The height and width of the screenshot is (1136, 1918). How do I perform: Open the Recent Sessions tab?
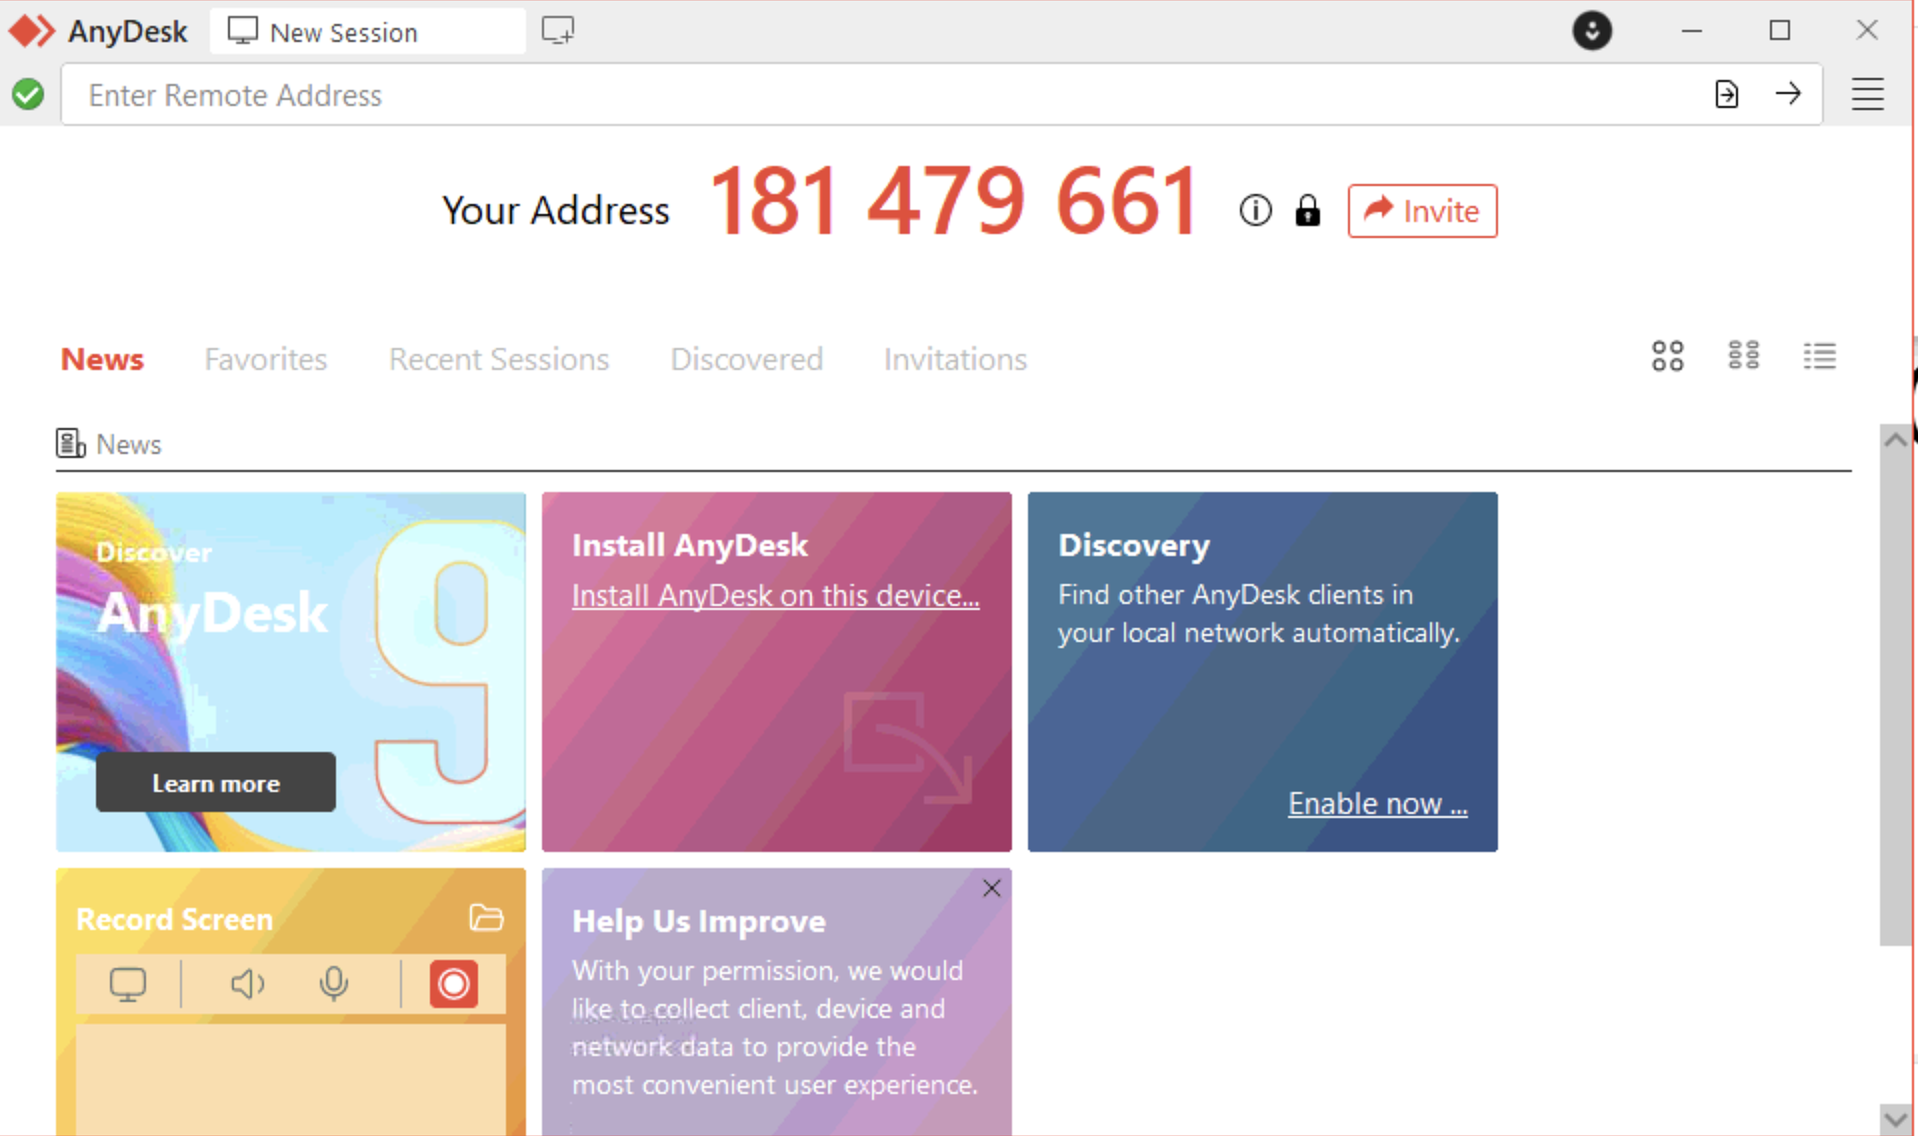(499, 359)
